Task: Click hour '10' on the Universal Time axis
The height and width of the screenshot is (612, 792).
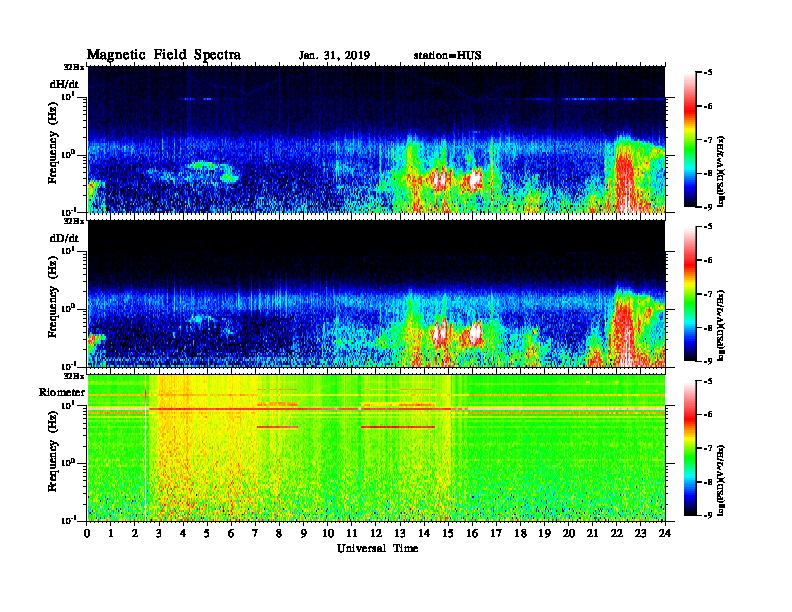Action: point(328,533)
